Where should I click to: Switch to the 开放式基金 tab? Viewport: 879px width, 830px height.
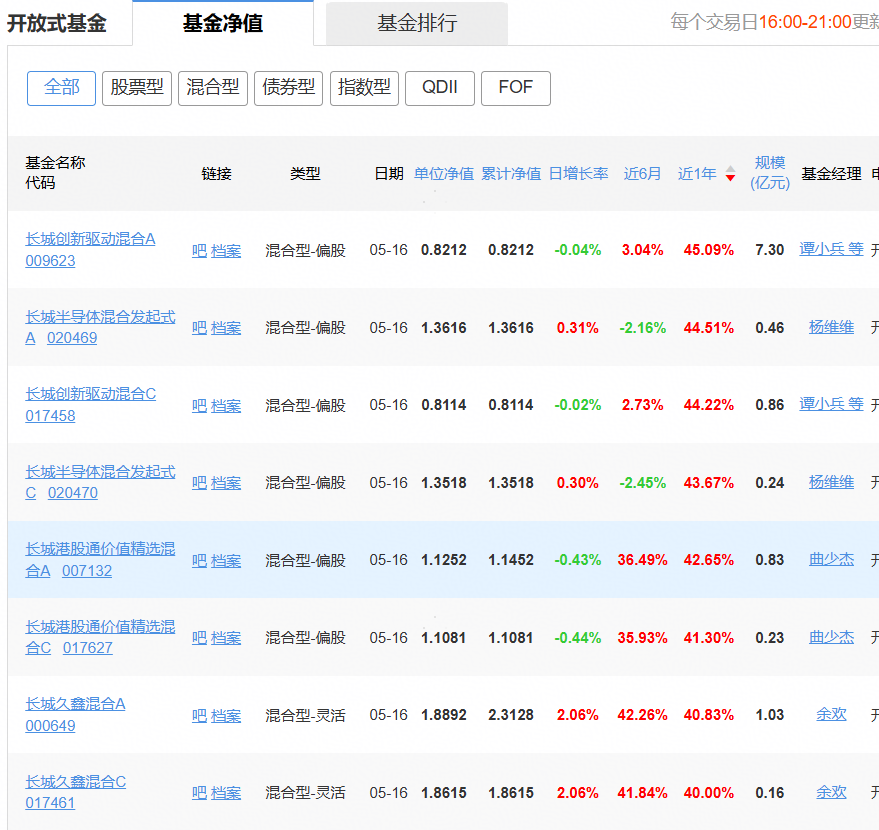pyautogui.click(x=58, y=22)
